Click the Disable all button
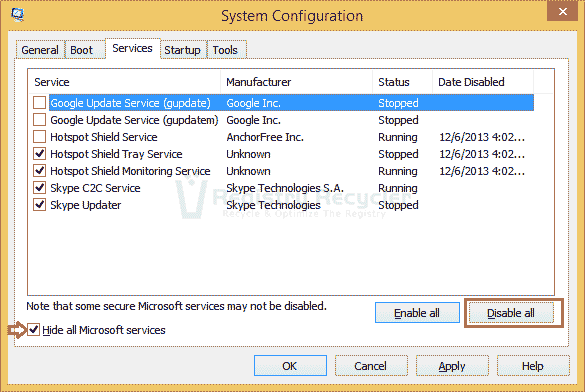Image resolution: width=585 pixels, height=392 pixels. coord(511,313)
